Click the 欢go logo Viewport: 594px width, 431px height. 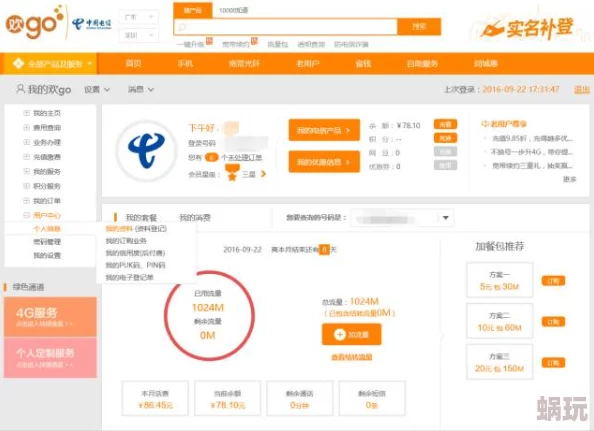[34, 22]
